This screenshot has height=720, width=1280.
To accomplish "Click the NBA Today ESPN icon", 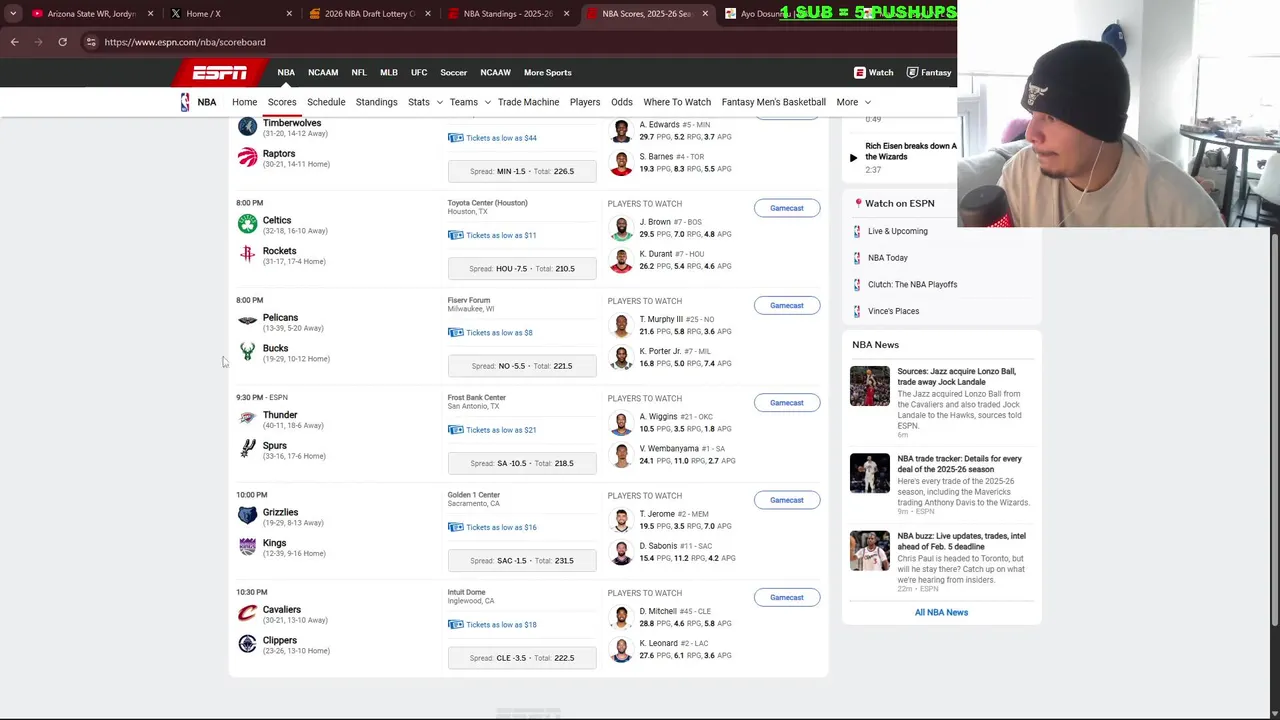I will (x=857, y=258).
